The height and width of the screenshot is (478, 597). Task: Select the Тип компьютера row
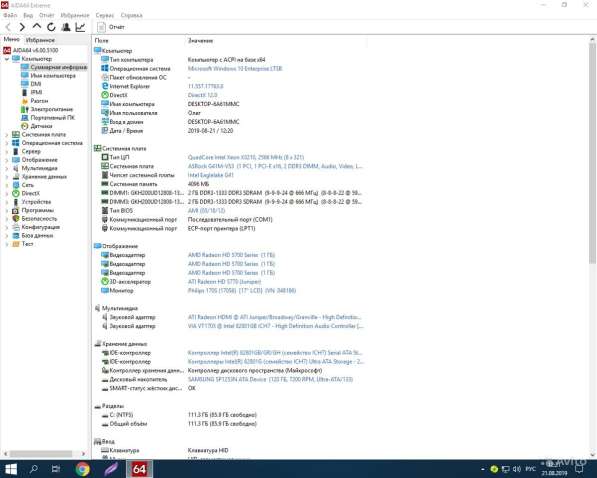pos(230,60)
